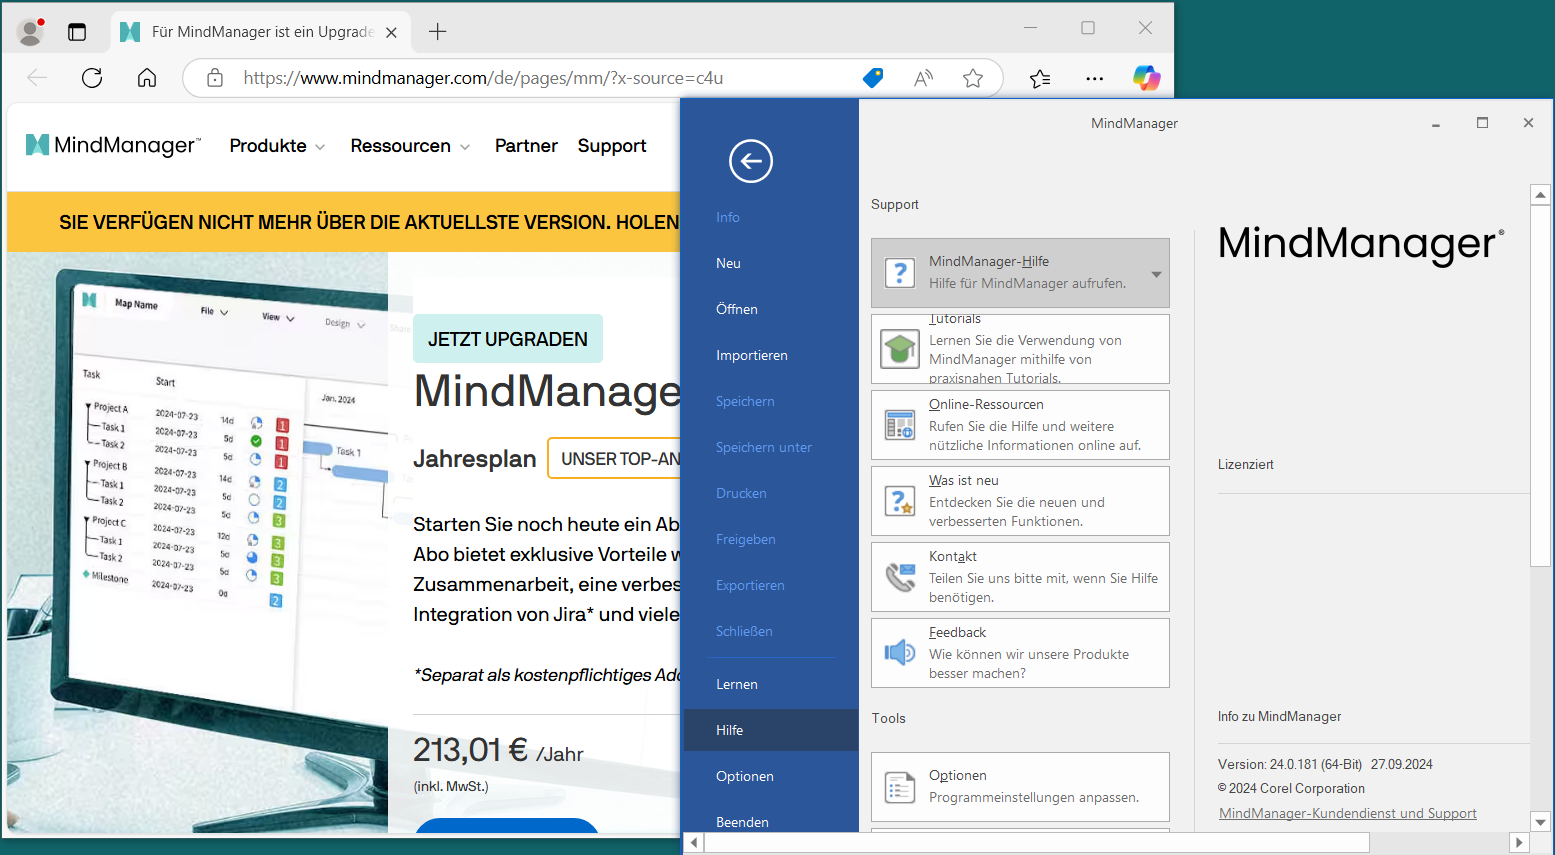
Task: View site information lock icon
Action: 215,78
